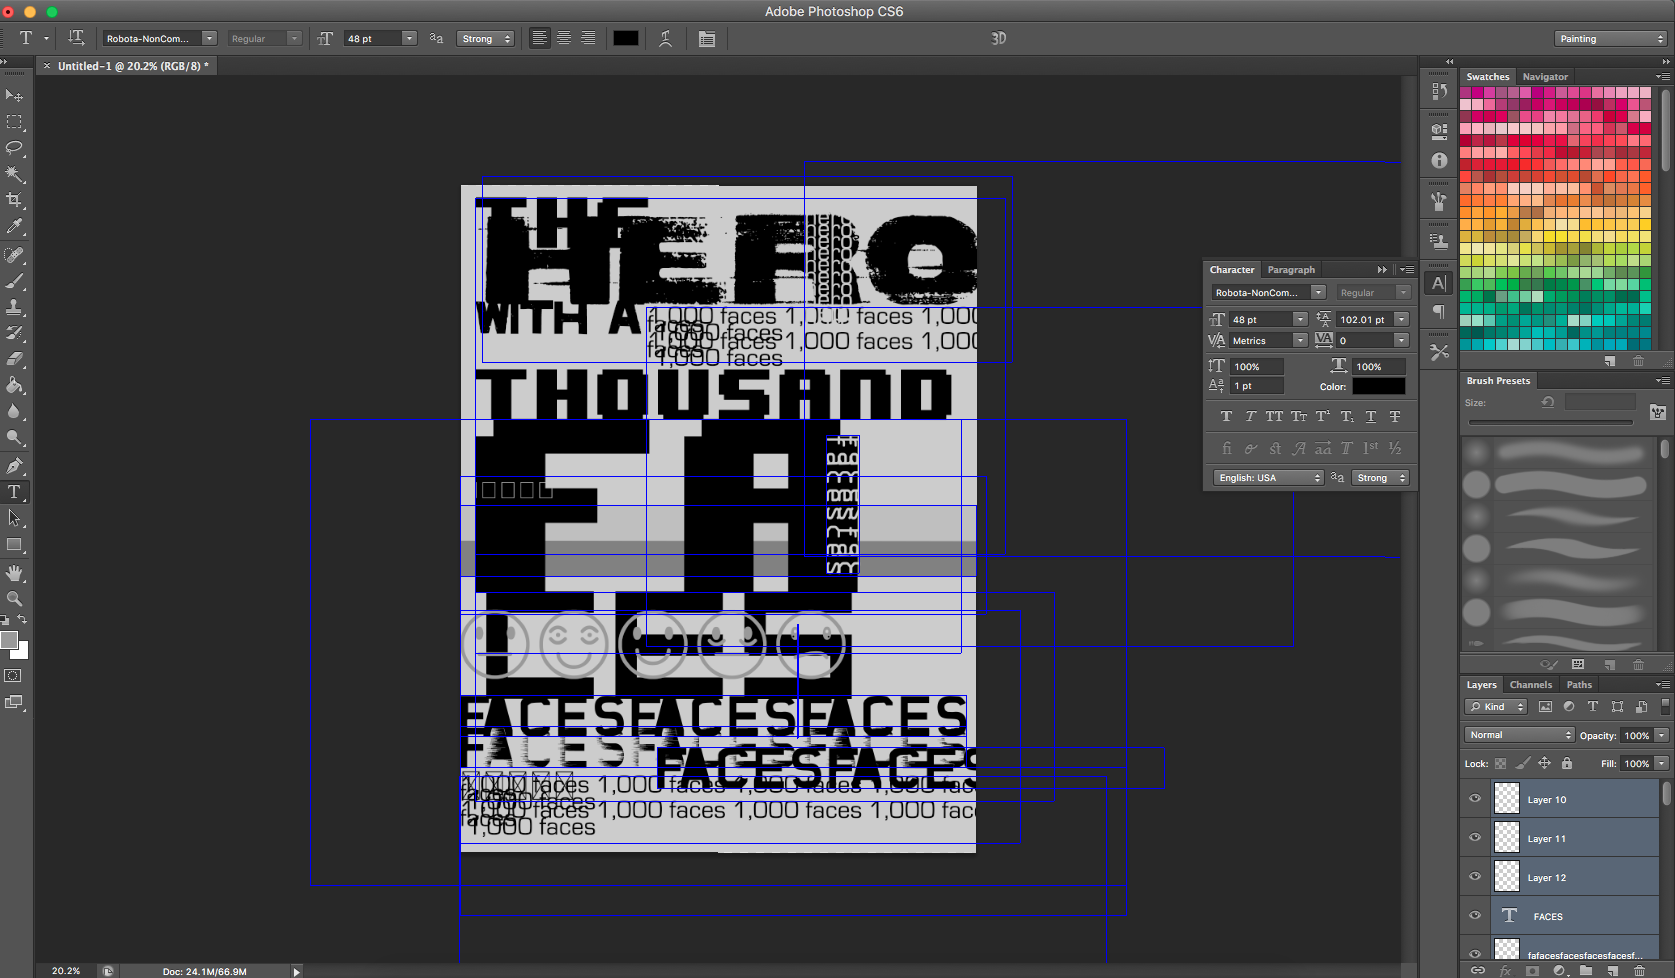The height and width of the screenshot is (978, 1675).
Task: Open anti-aliasing Strong dropdown in options bar
Action: [486, 38]
